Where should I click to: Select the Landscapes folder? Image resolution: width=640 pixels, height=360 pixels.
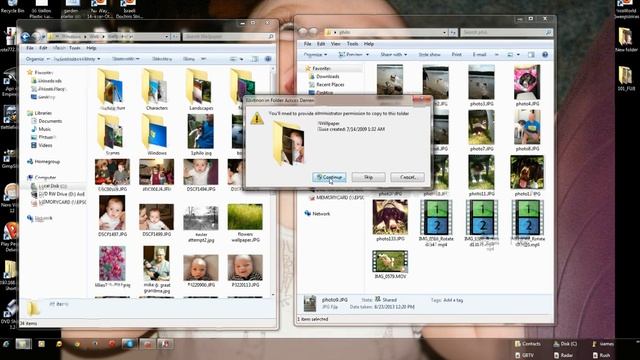pos(201,90)
